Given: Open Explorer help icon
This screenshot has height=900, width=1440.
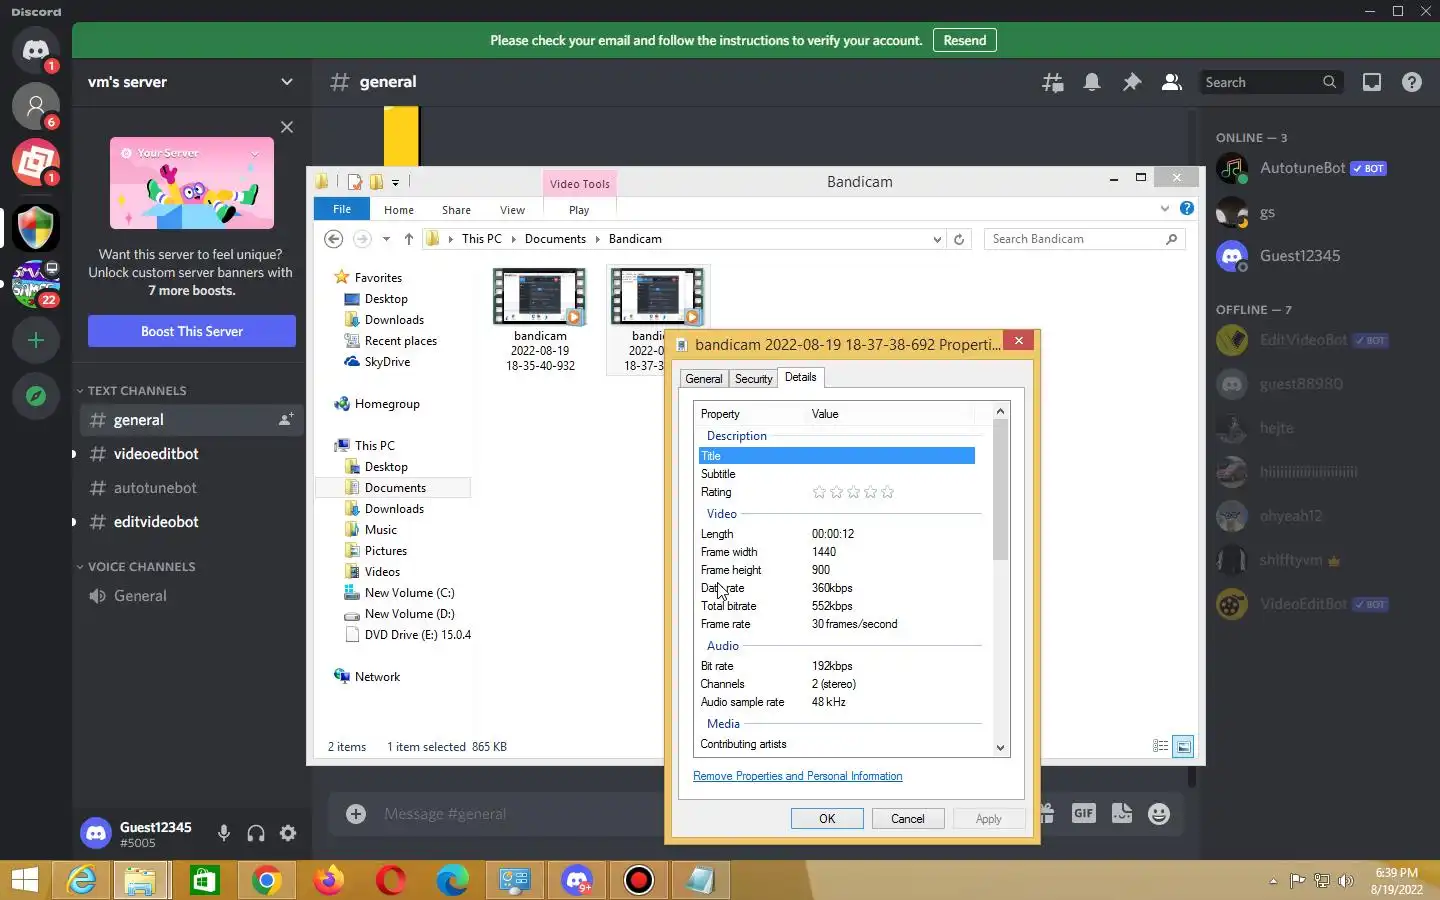Looking at the screenshot, I should coord(1187,208).
